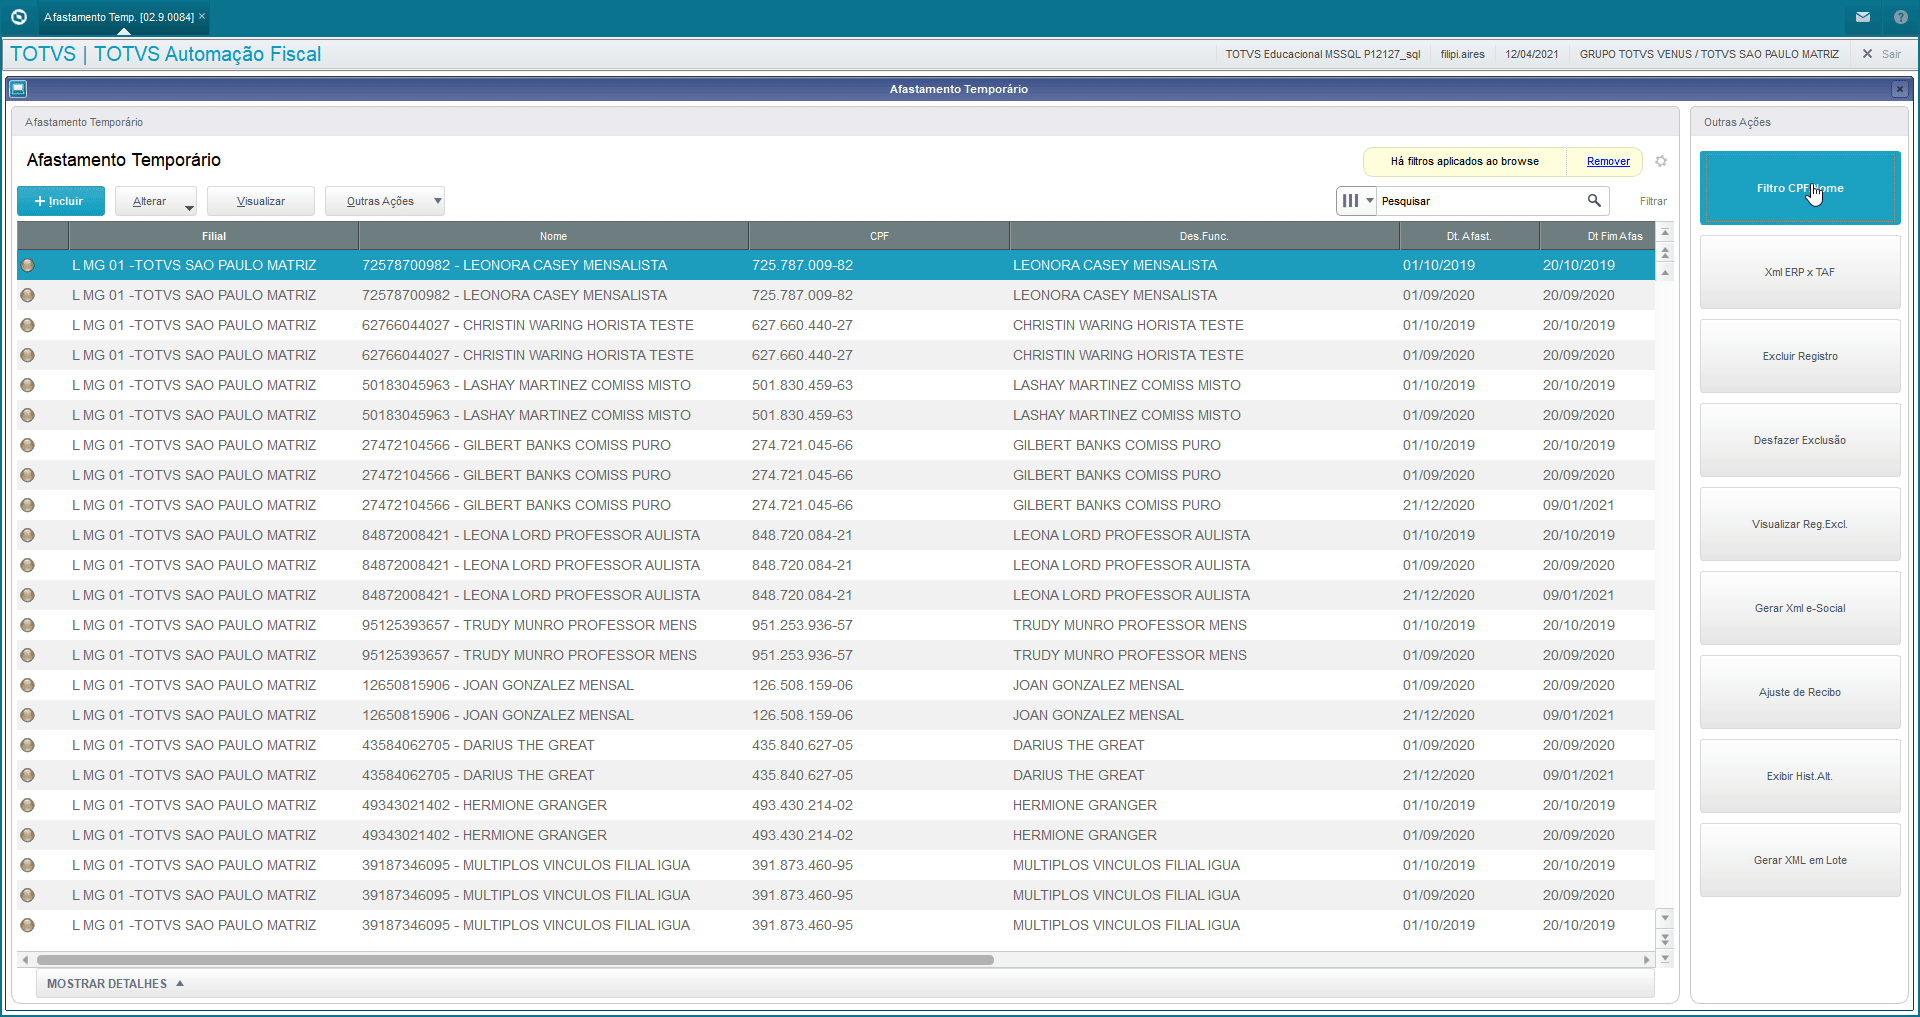Click status circle of DARIUS THE GREAT 21/12/2020 row
This screenshot has height=1017, width=1920.
point(28,775)
